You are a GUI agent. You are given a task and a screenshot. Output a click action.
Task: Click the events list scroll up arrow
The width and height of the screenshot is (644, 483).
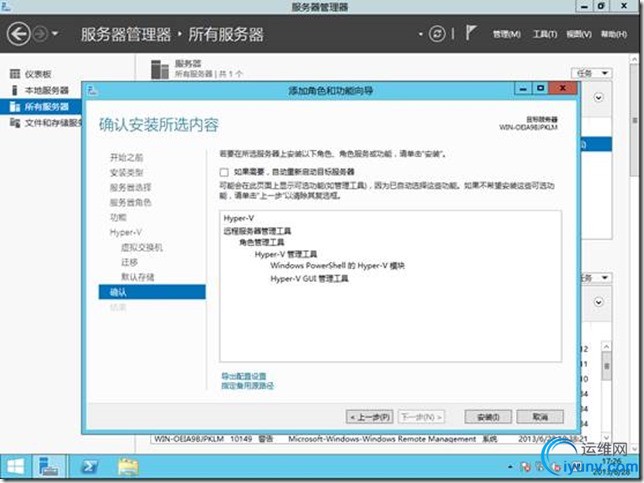pos(606,347)
